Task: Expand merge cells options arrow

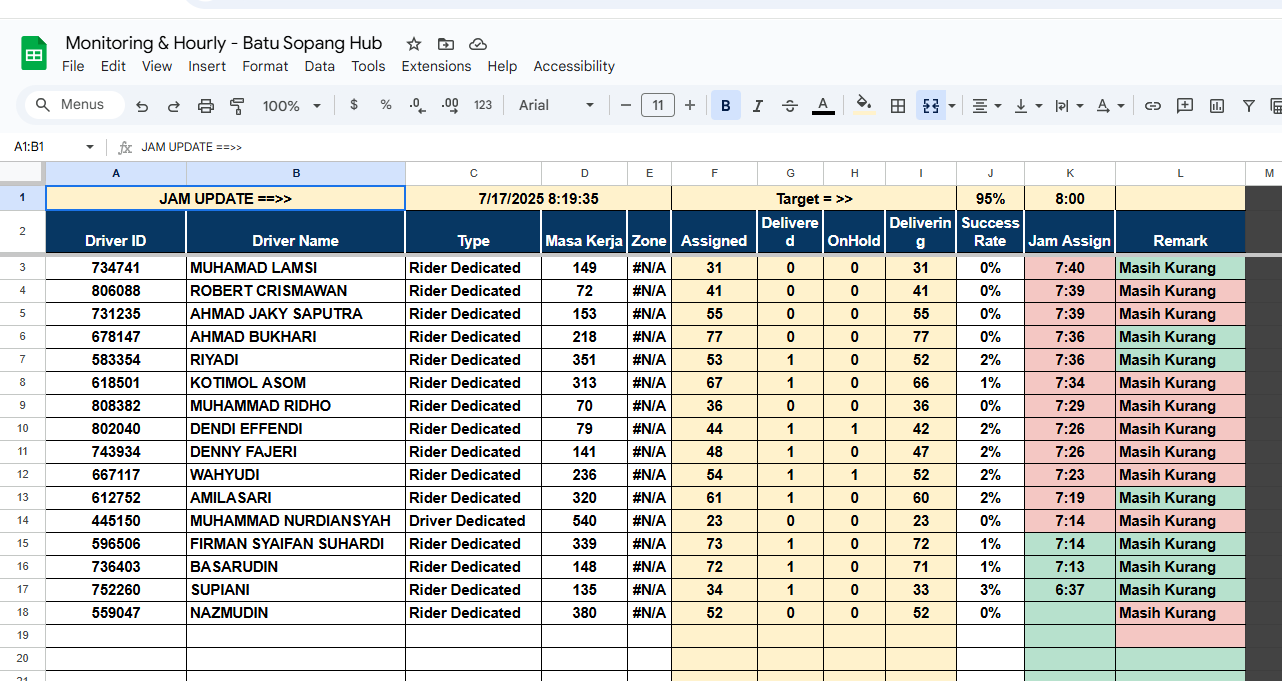Action: [952, 105]
